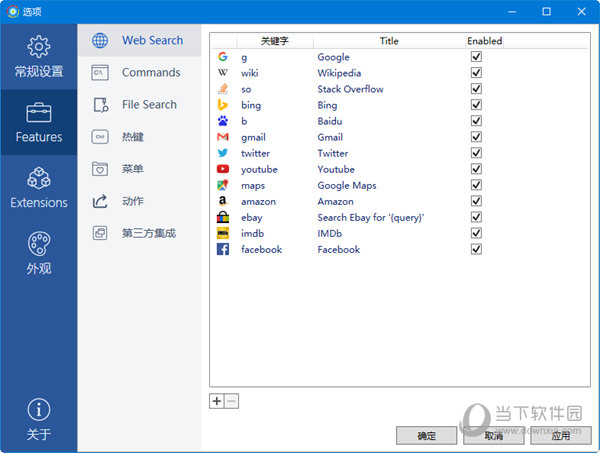Viewport: 600px width, 453px height.
Task: Click the YouTube icon in list
Action: 223,169
